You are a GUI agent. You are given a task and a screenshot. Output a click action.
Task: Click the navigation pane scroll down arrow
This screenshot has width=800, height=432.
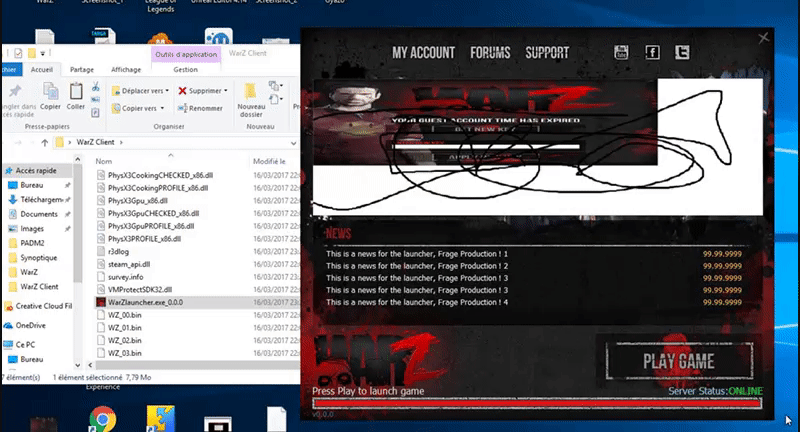click(78, 365)
